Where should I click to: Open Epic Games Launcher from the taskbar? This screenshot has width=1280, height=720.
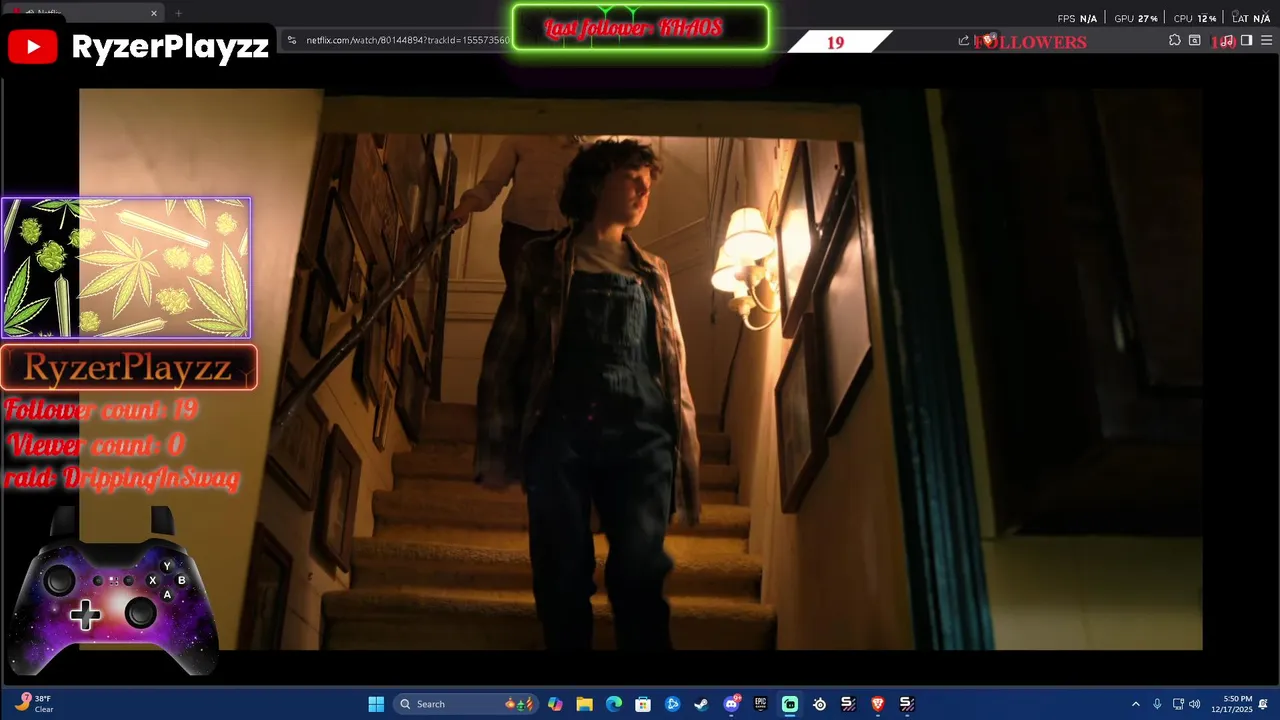(760, 704)
